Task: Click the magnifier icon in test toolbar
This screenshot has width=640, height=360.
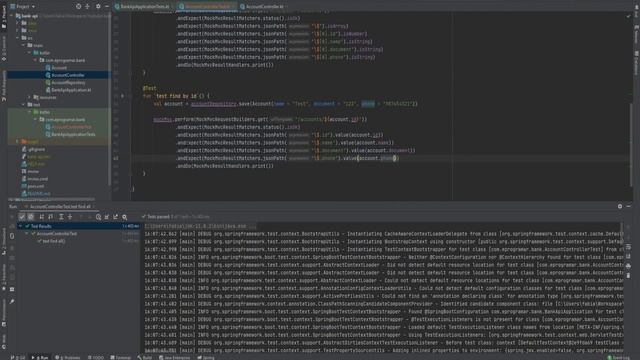Action: [x=124, y=217]
